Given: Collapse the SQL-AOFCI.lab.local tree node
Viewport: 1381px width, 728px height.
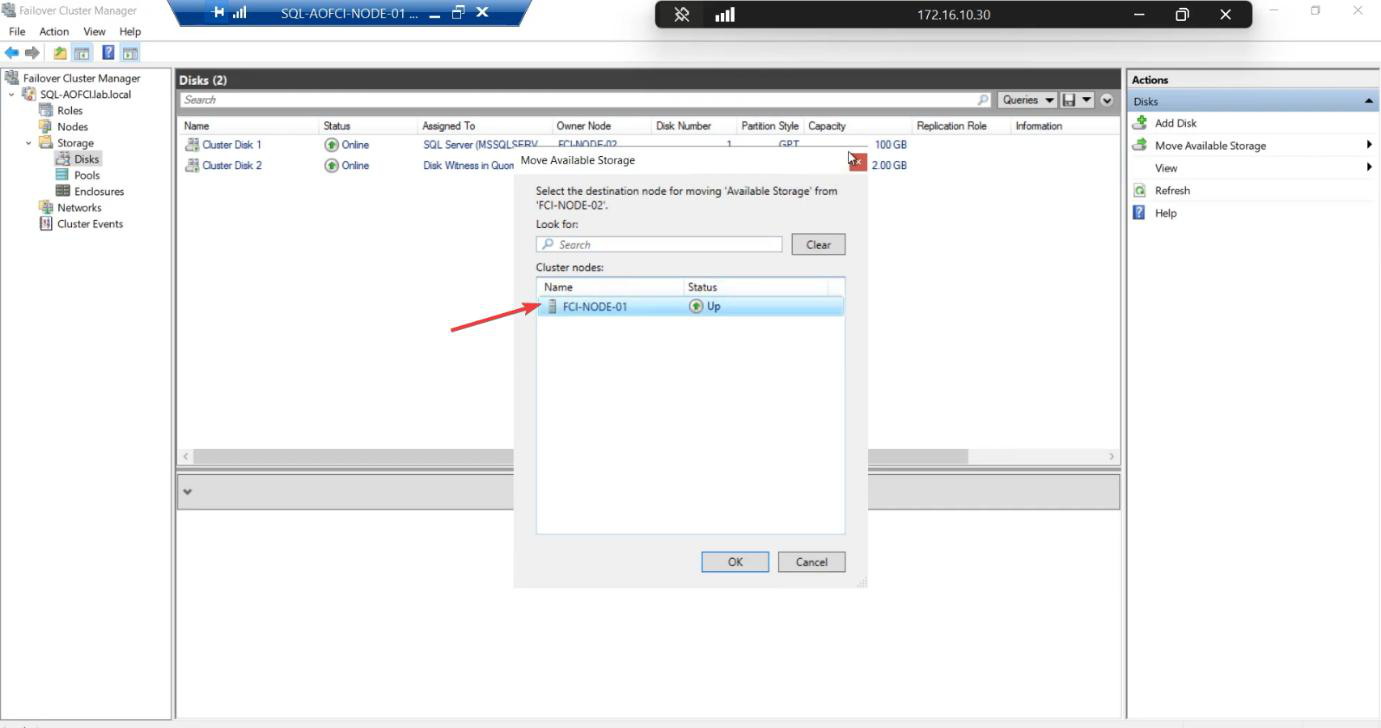Looking at the screenshot, I should (x=12, y=95).
